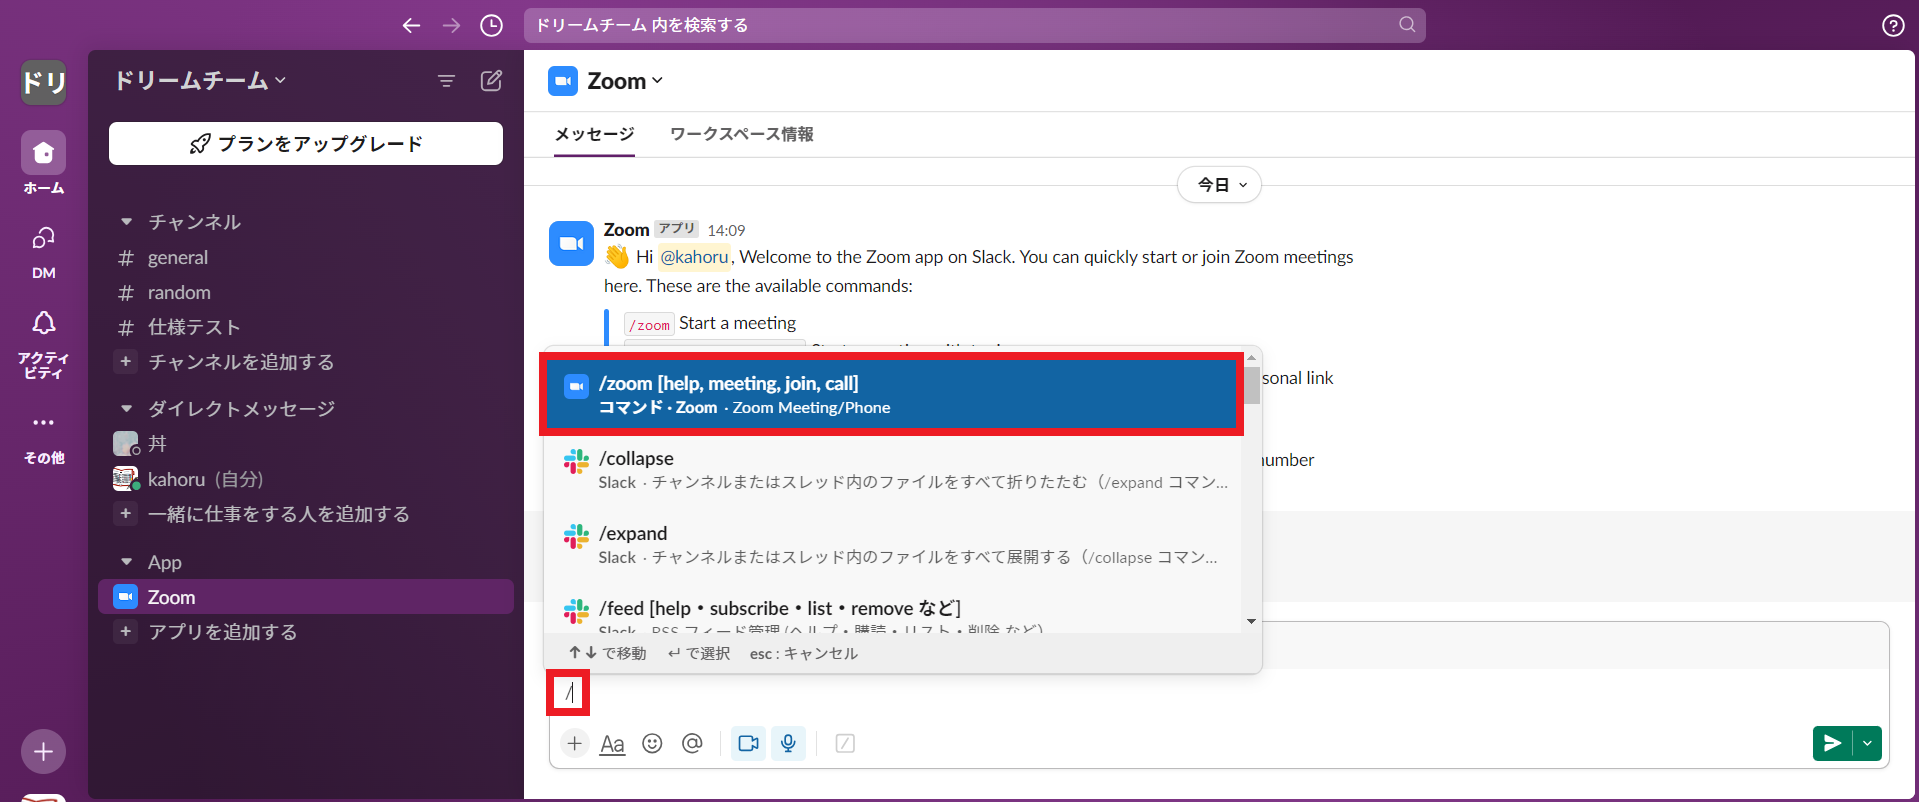The image size is (1919, 802).
Task: Start a huddle video clip icon
Action: click(748, 743)
